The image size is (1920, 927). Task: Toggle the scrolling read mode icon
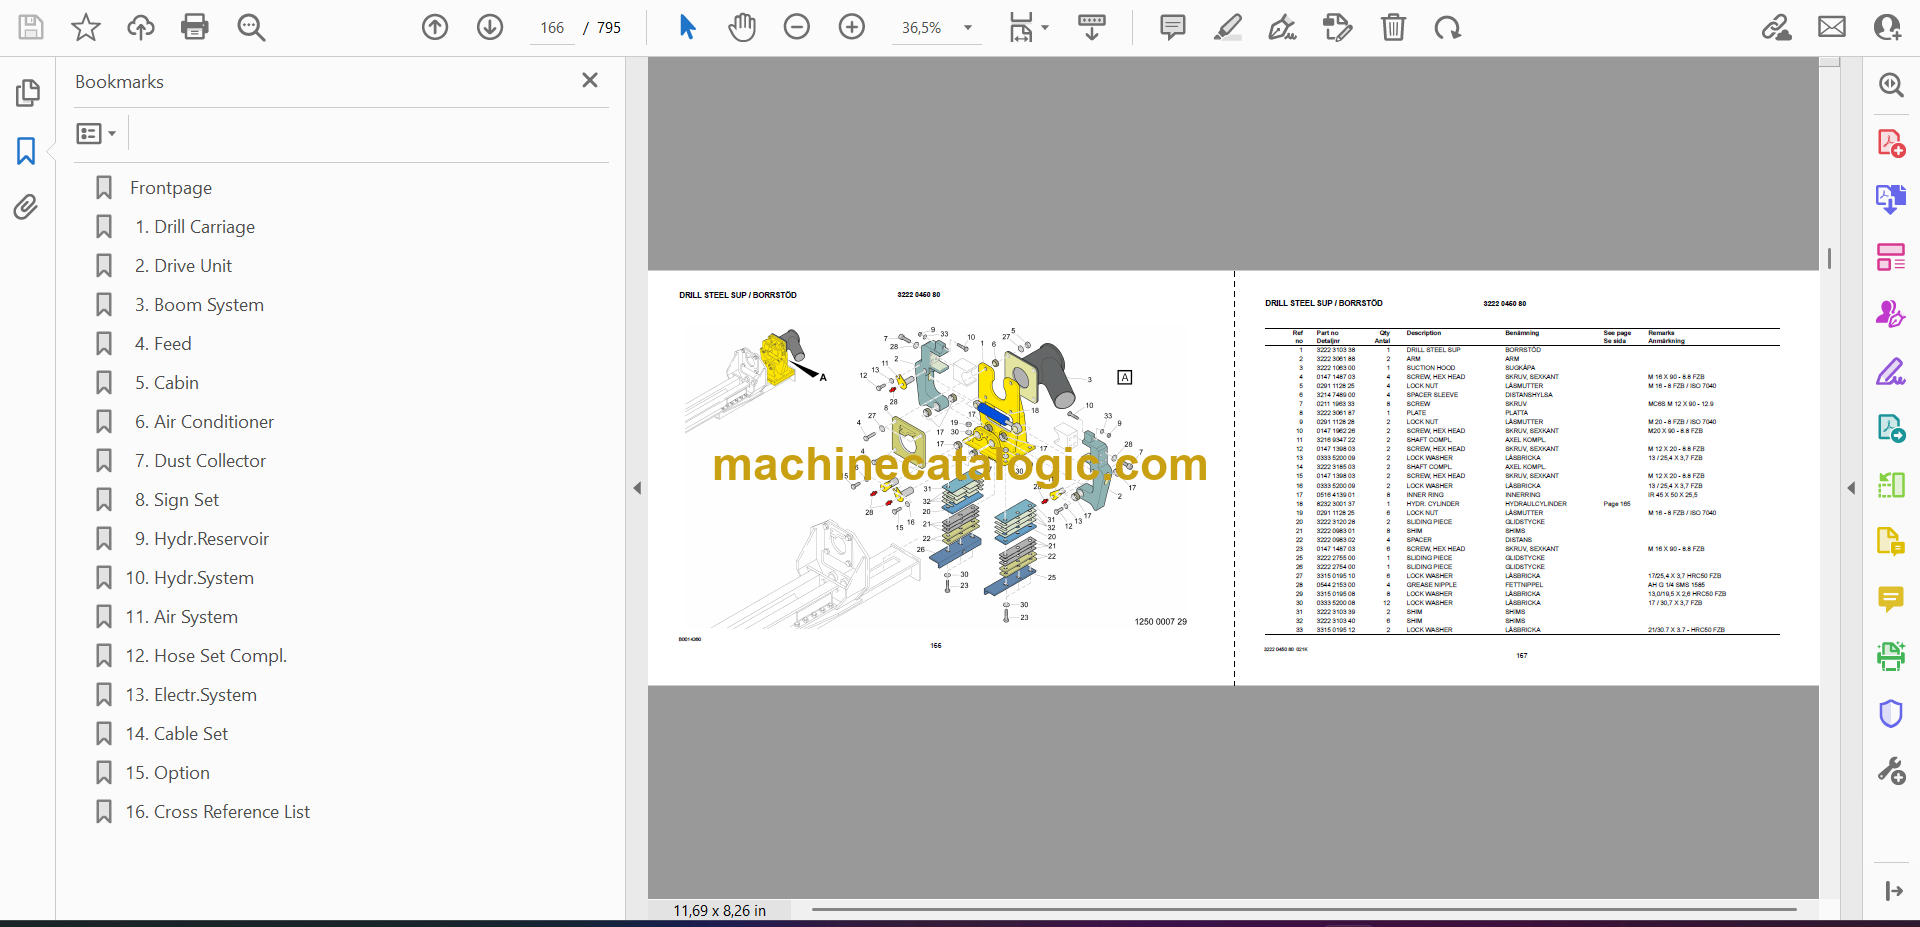[x=1092, y=27]
